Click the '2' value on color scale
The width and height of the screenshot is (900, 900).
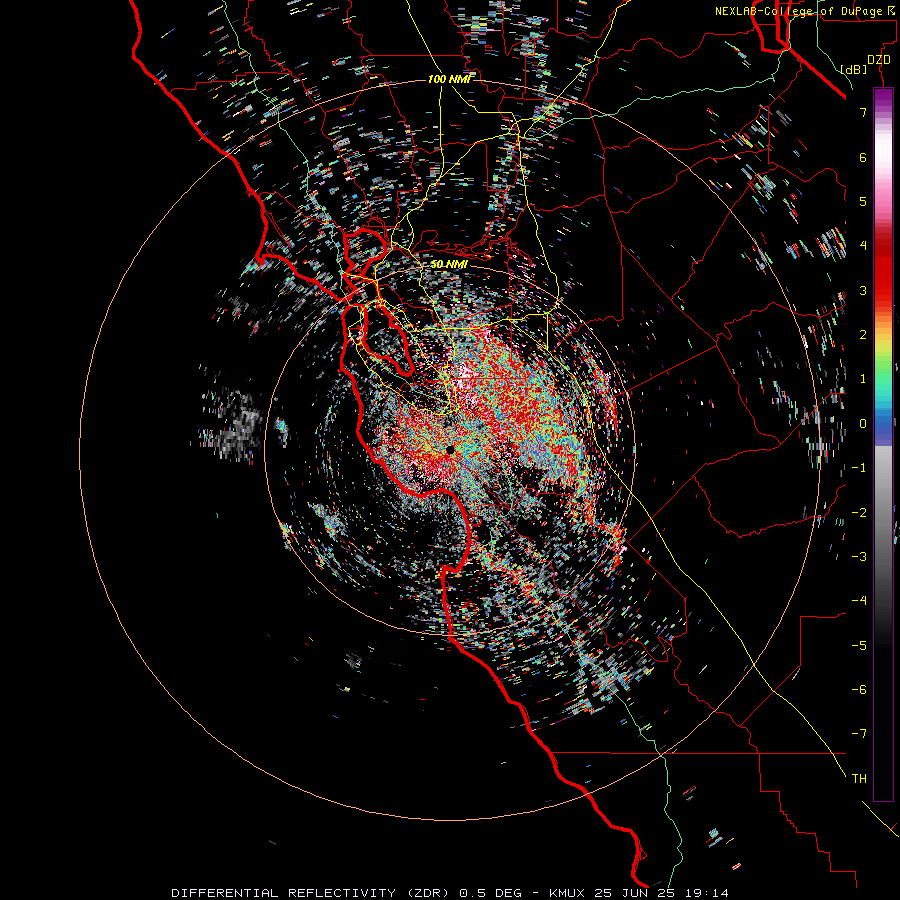click(863, 335)
